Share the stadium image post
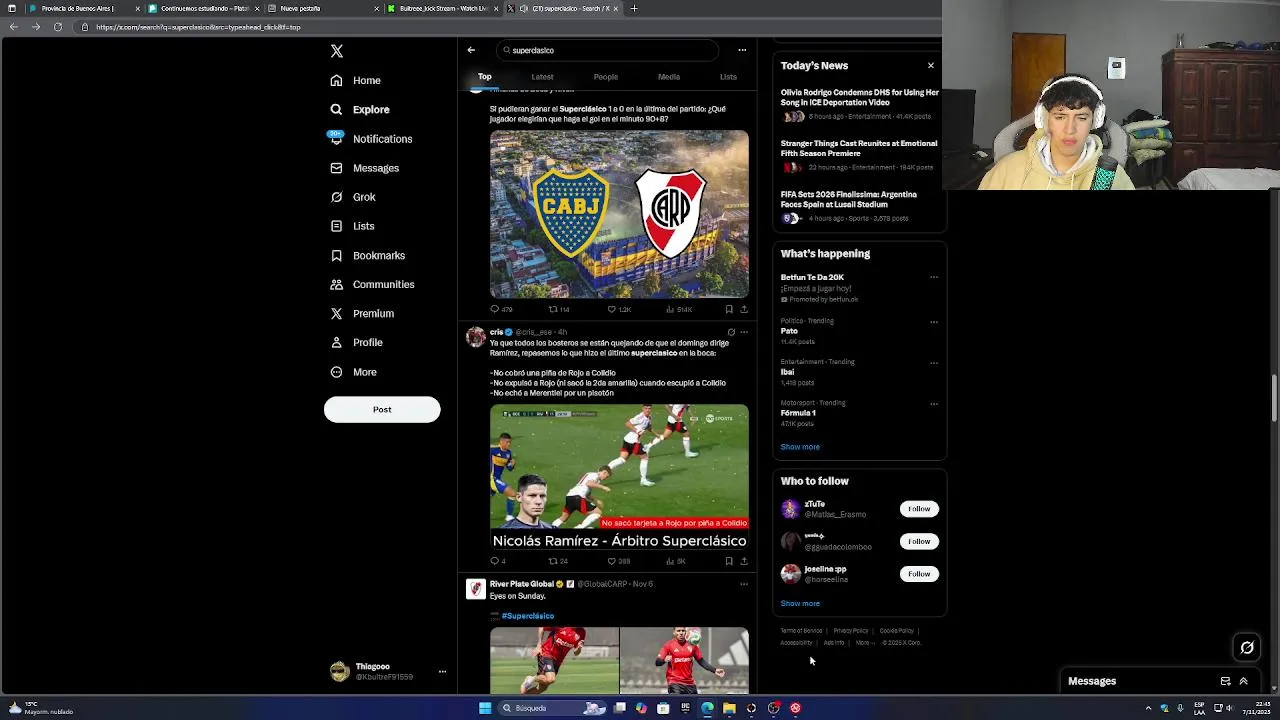The height and width of the screenshot is (720, 1280). click(743, 309)
